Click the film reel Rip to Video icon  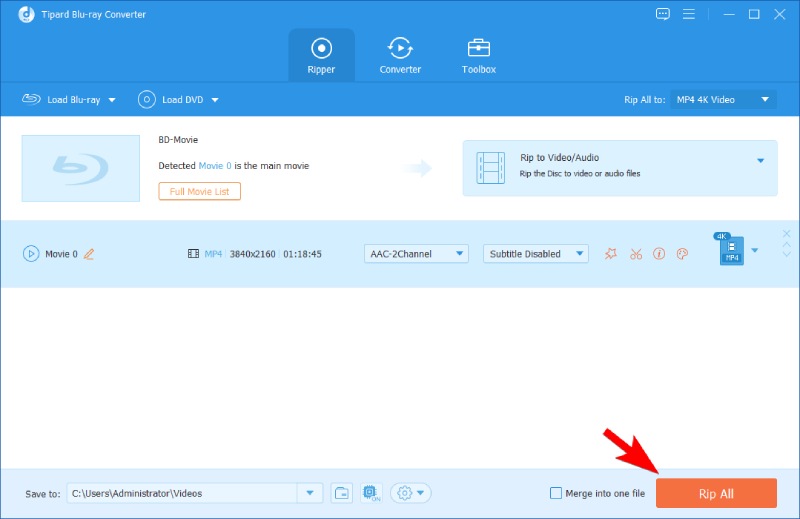coord(490,168)
